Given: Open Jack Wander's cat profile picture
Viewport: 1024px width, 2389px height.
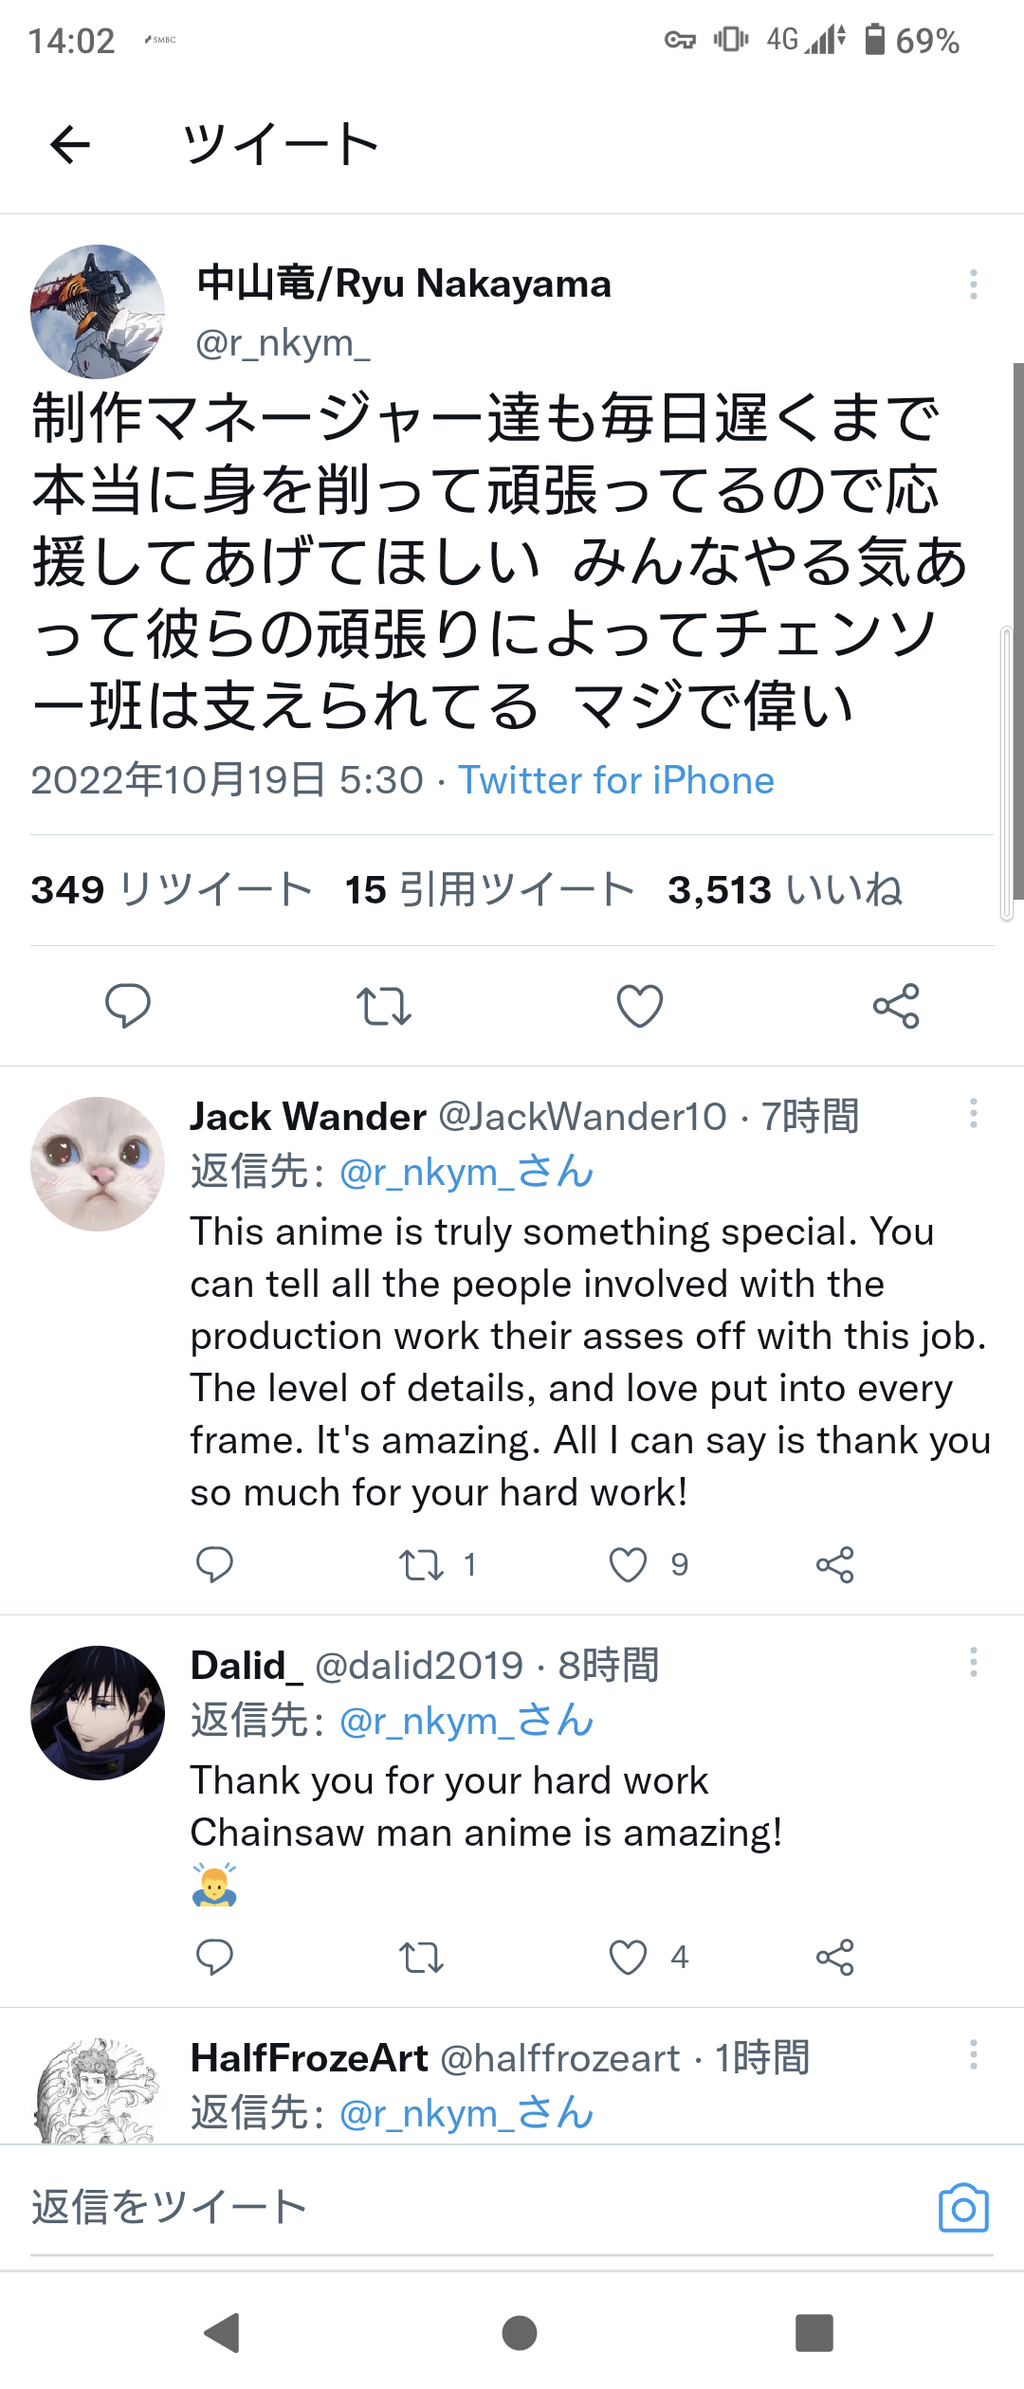Looking at the screenshot, I should tap(98, 1164).
